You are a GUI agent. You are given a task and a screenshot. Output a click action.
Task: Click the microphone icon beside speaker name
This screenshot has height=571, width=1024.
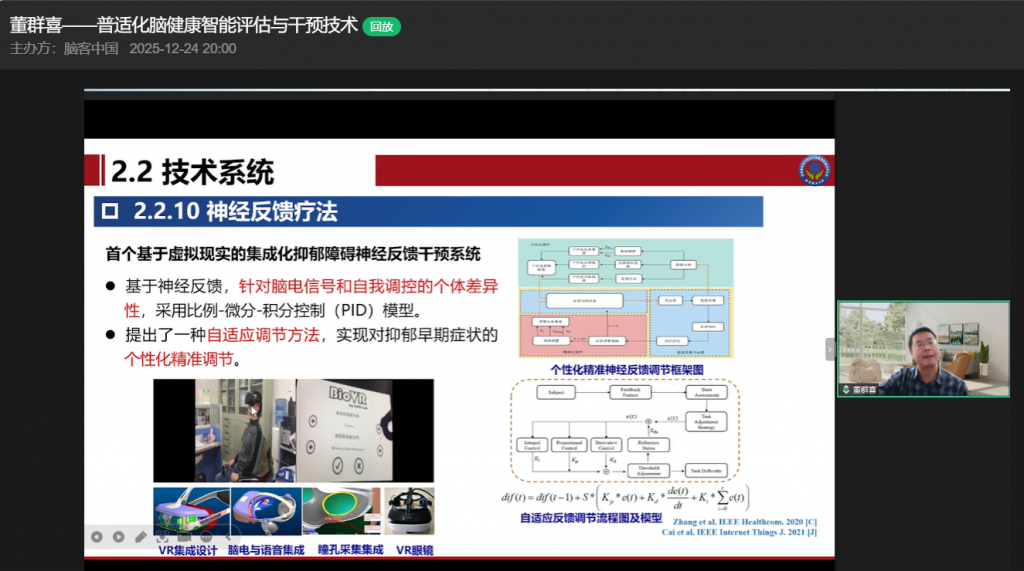click(846, 389)
